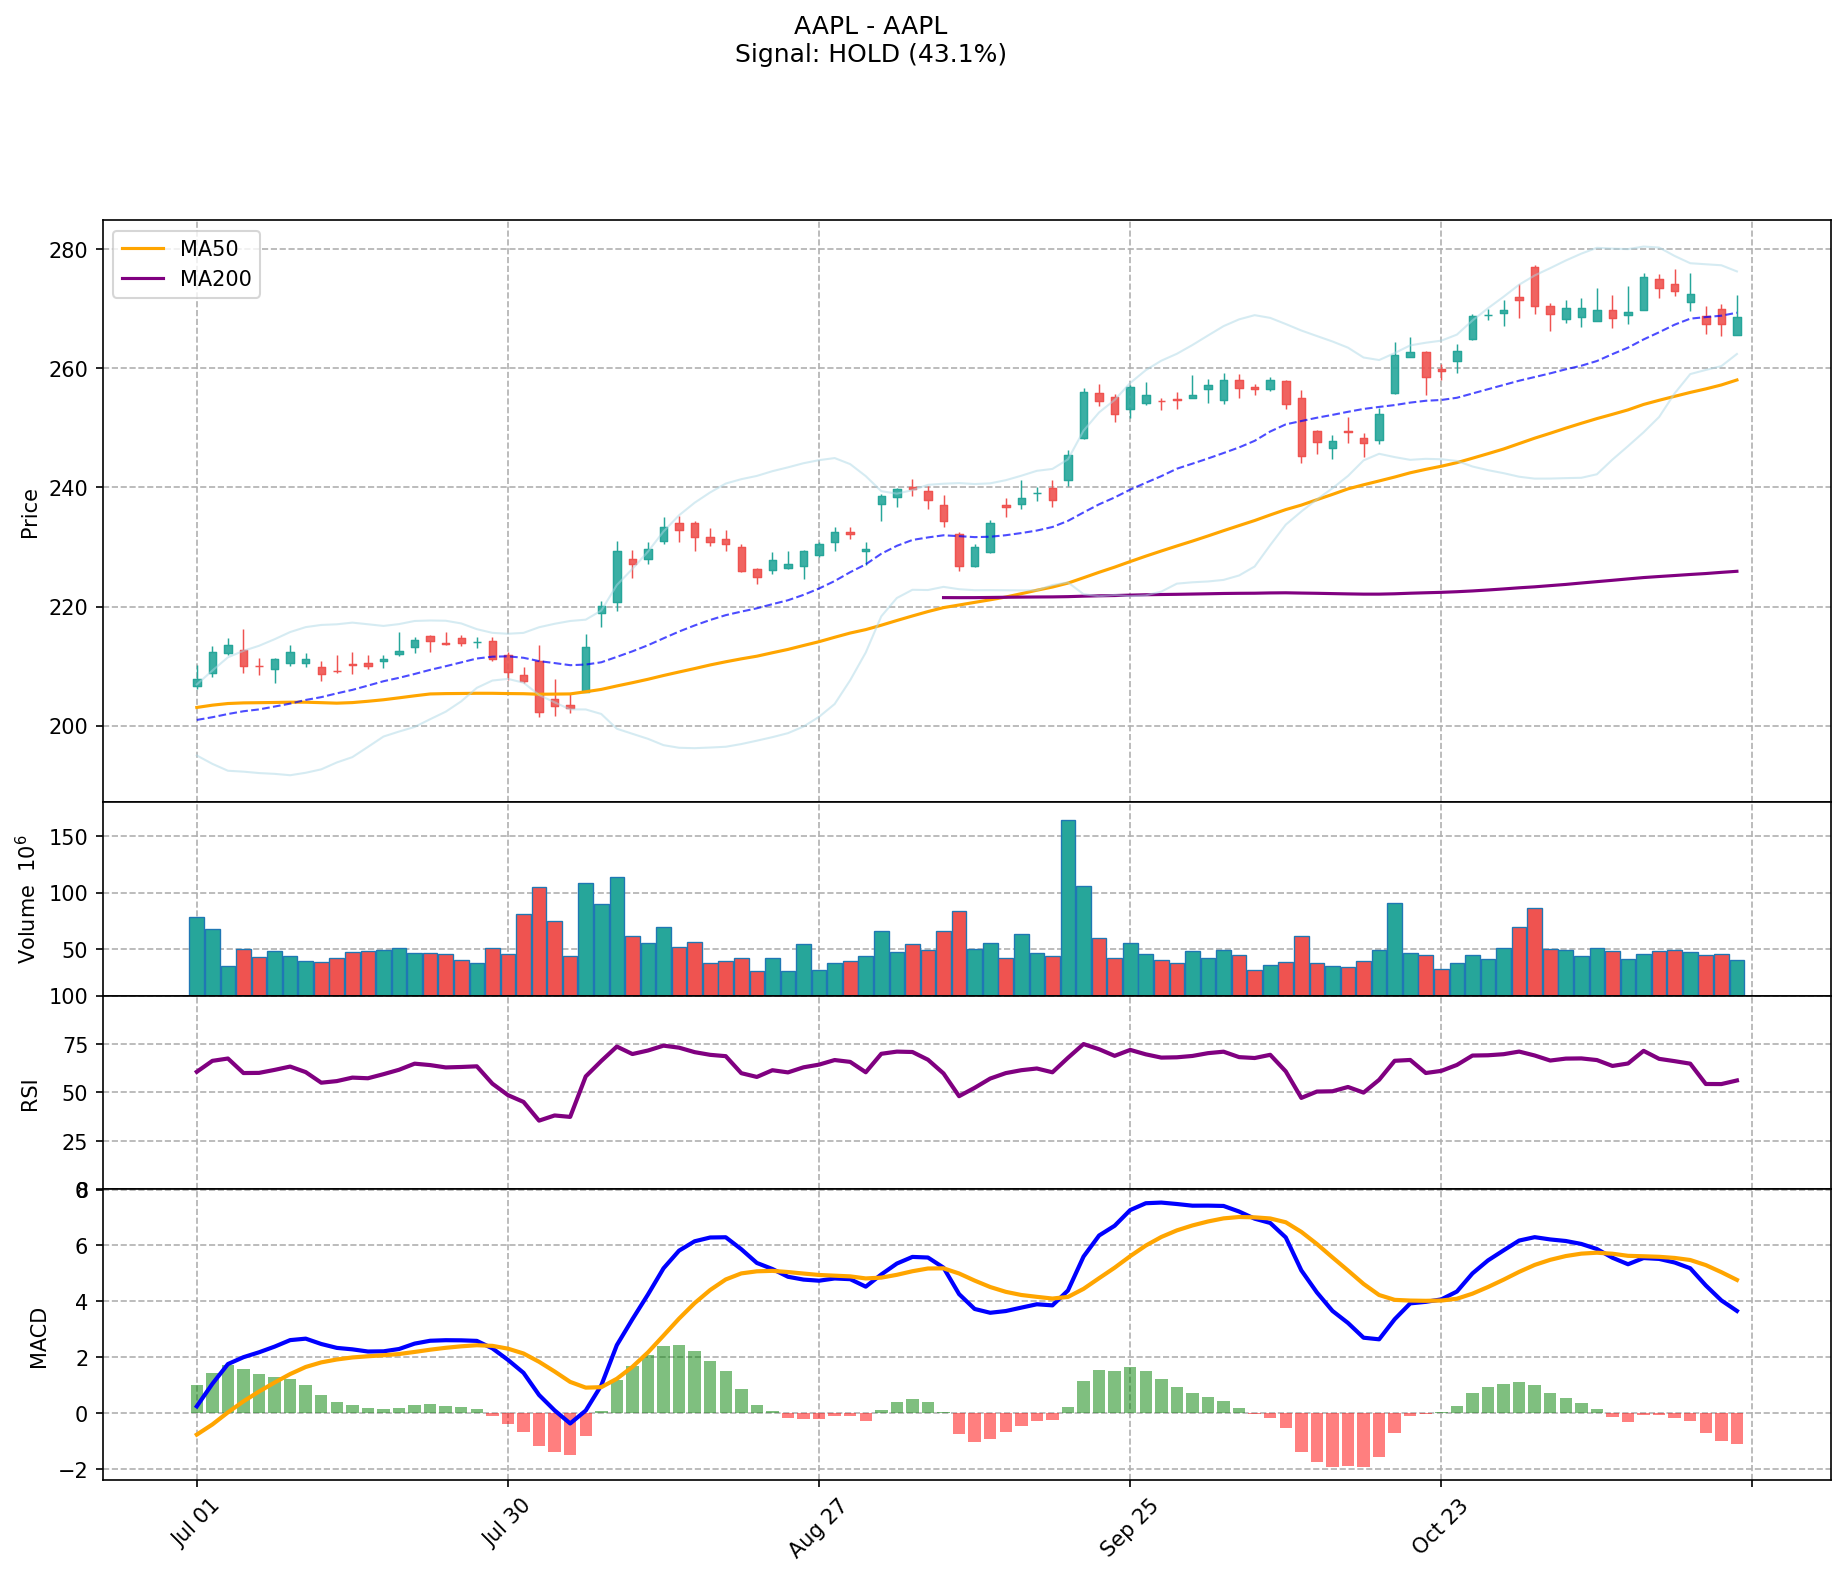Select the purple MA200 line swatch in legend

coord(143,279)
